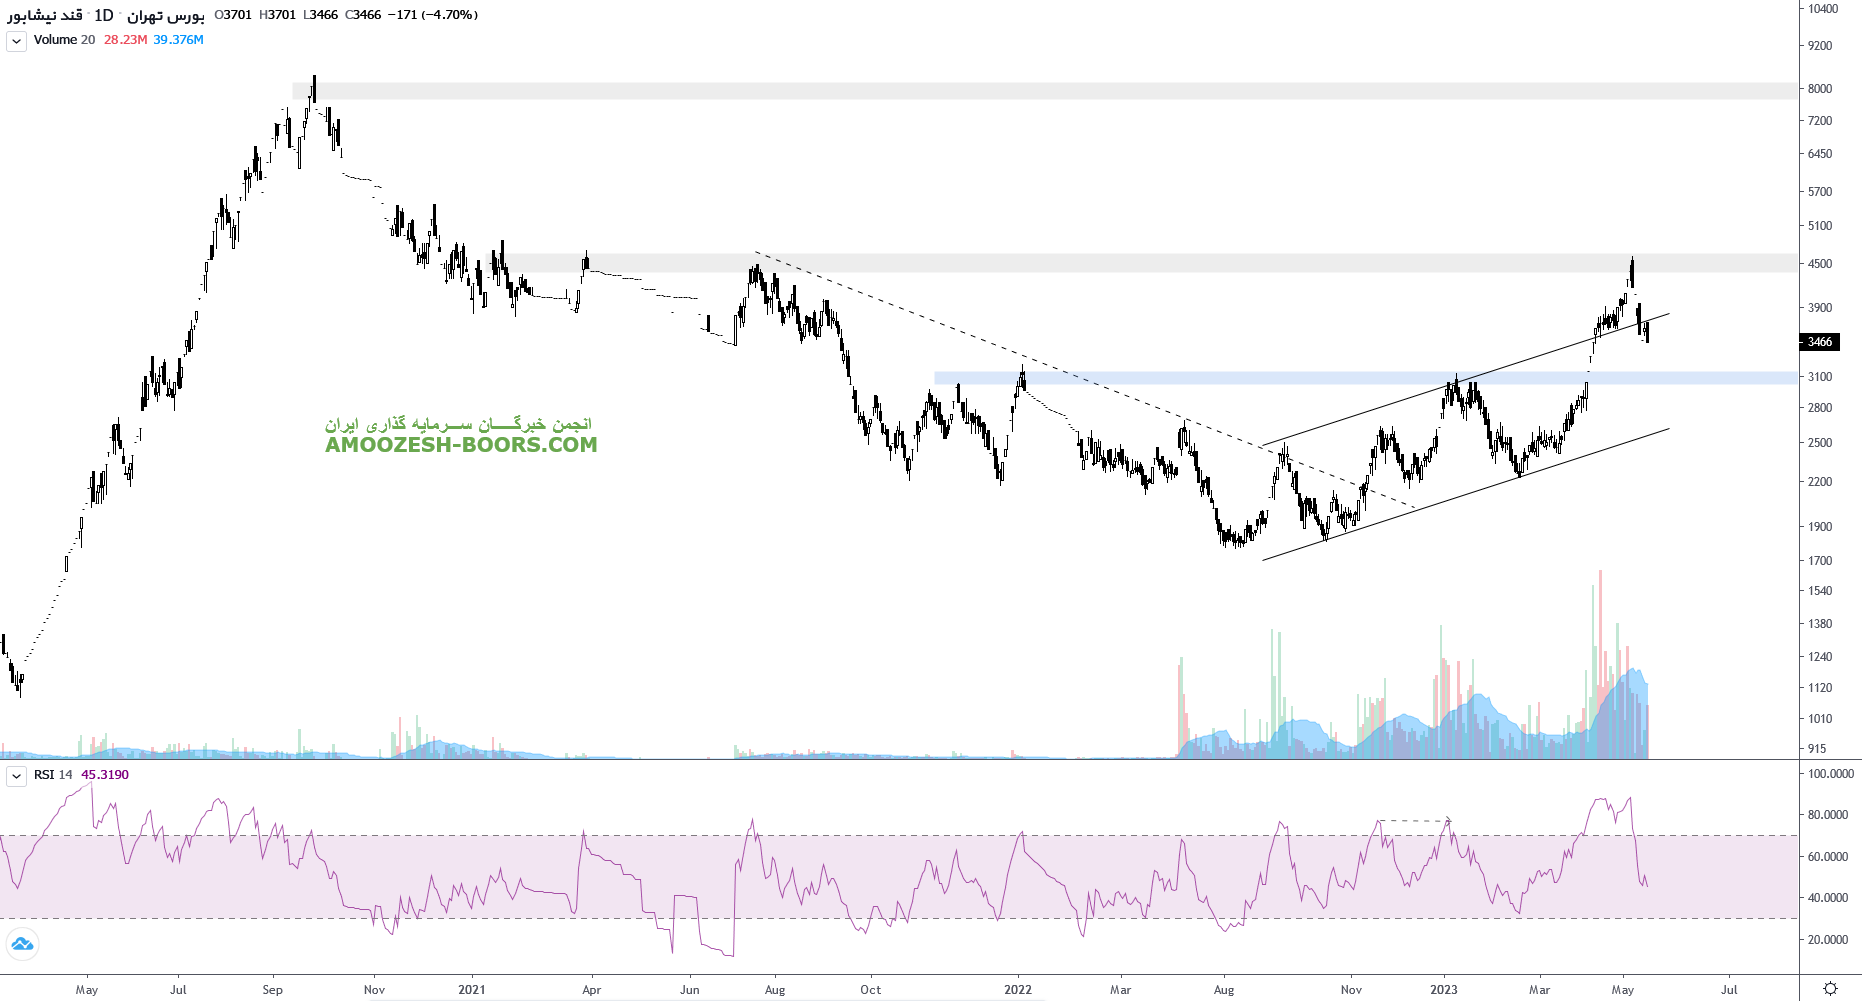This screenshot has width=1862, height=1001.
Task: Select the upper gray resistance zone near 8000
Action: (1000, 91)
